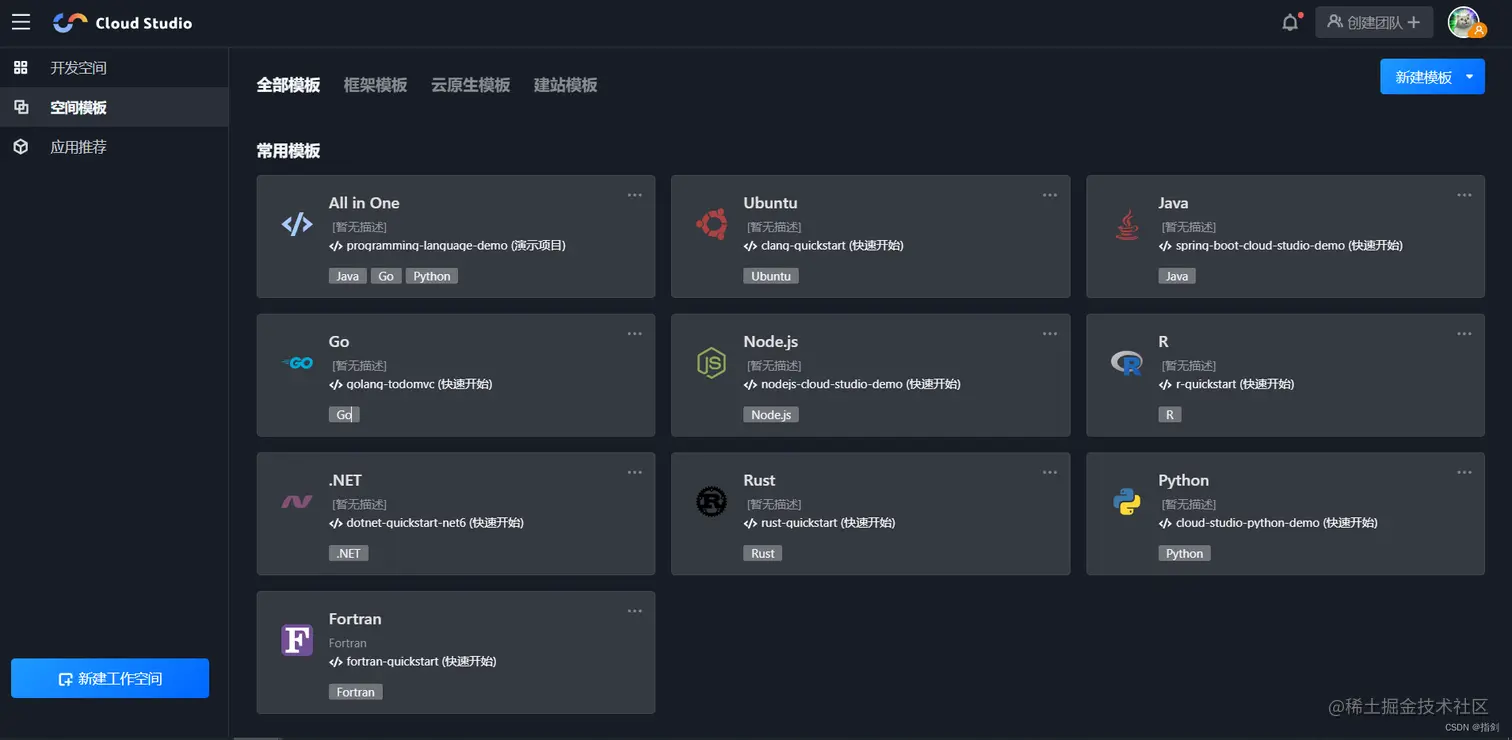Open the Rust card's more options dots
Viewport: 1512px width, 740px height.
[1050, 472]
